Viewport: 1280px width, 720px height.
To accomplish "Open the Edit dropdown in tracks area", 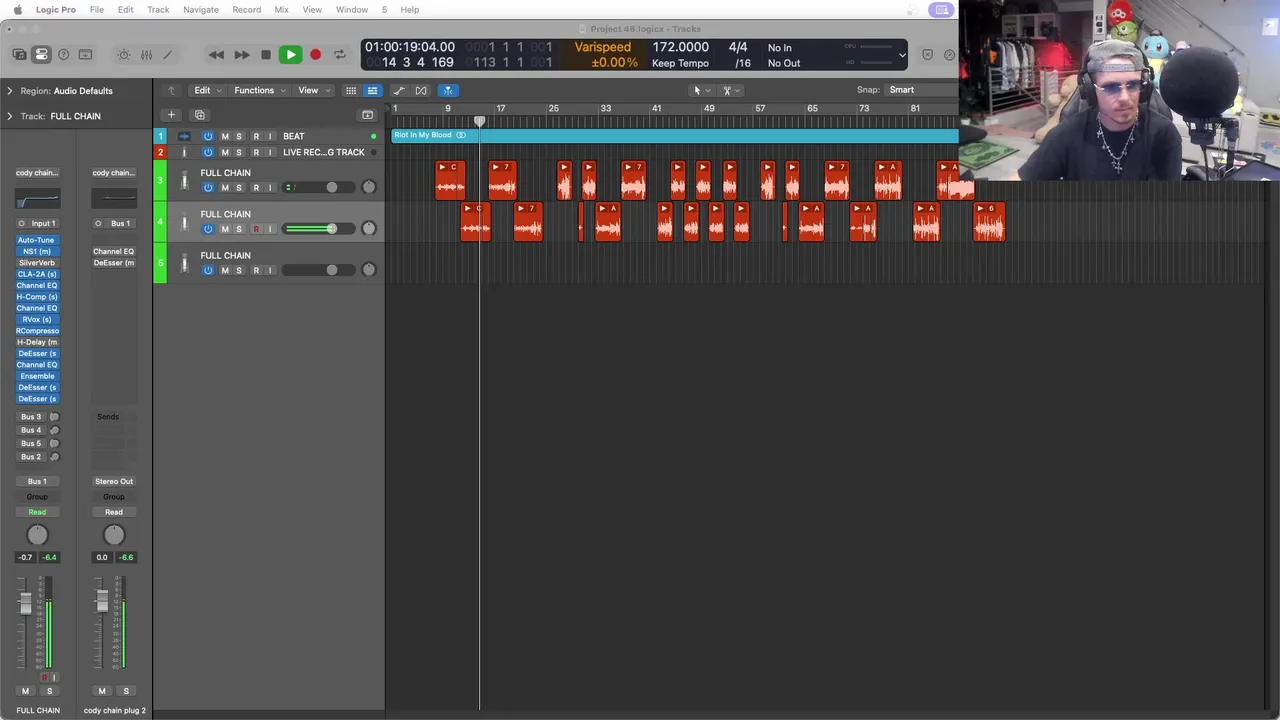I will (x=207, y=90).
